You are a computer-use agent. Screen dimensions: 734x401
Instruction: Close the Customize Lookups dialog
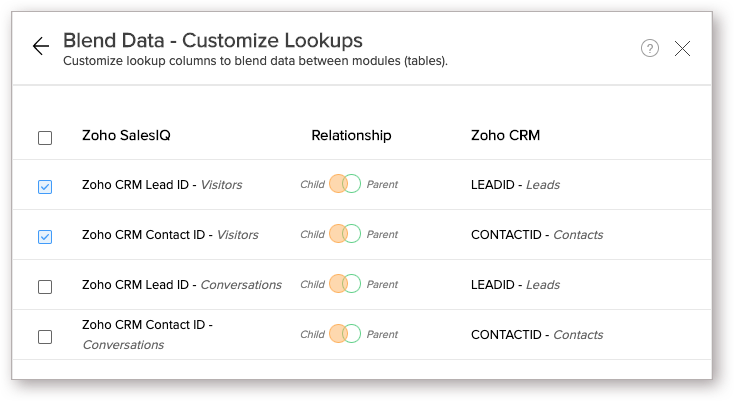pos(683,48)
